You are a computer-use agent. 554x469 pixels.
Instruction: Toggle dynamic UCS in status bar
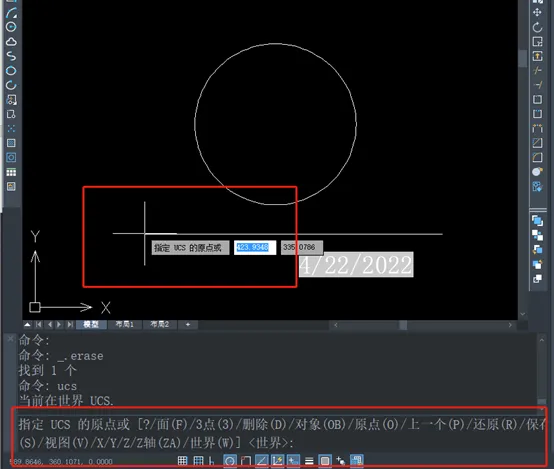click(277, 461)
